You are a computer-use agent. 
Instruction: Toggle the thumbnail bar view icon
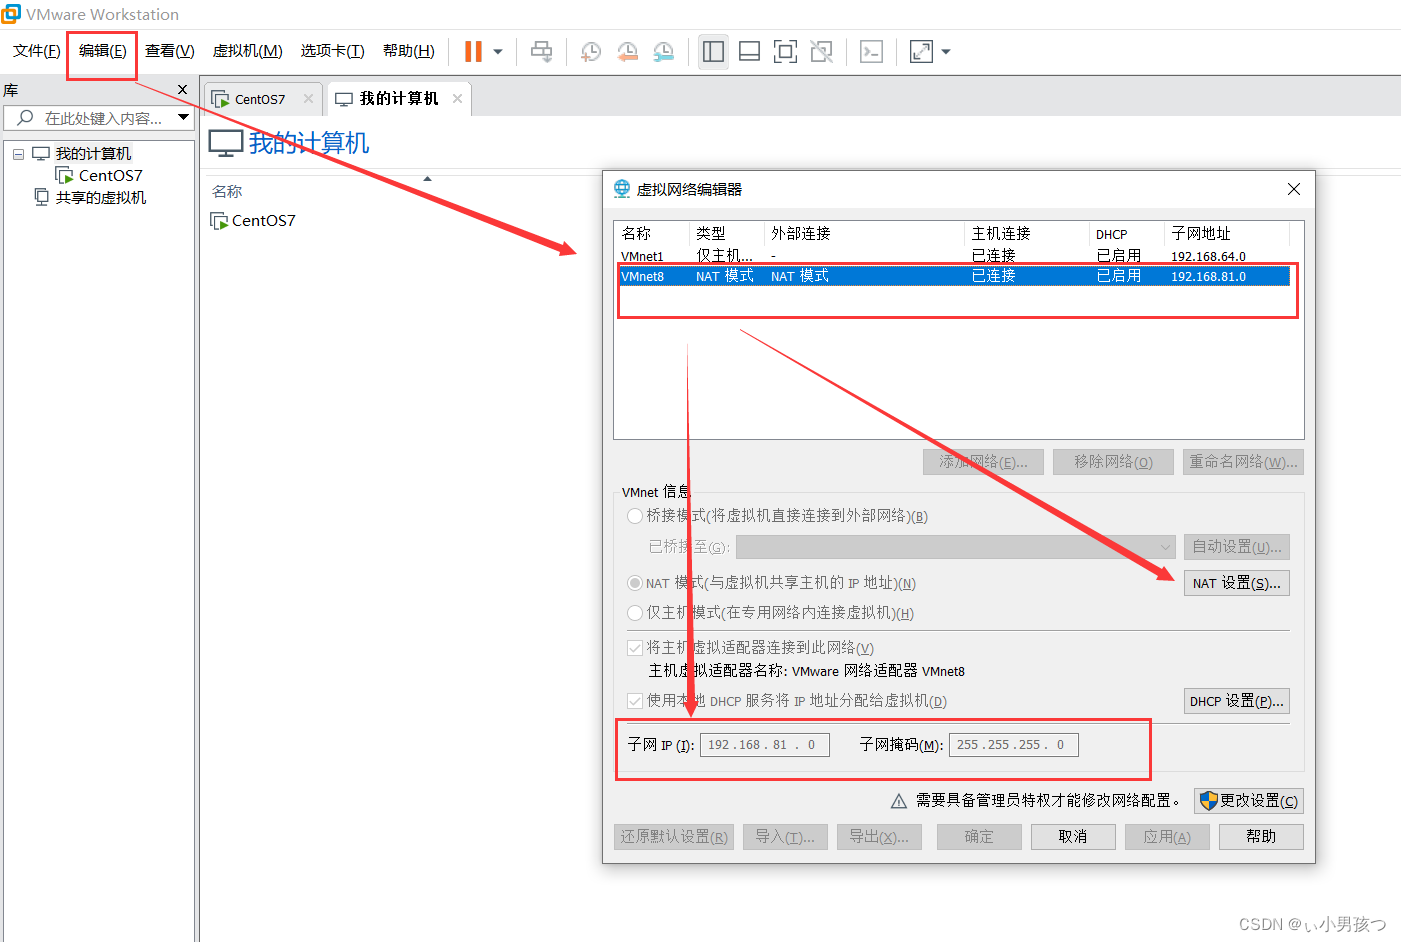click(x=749, y=51)
